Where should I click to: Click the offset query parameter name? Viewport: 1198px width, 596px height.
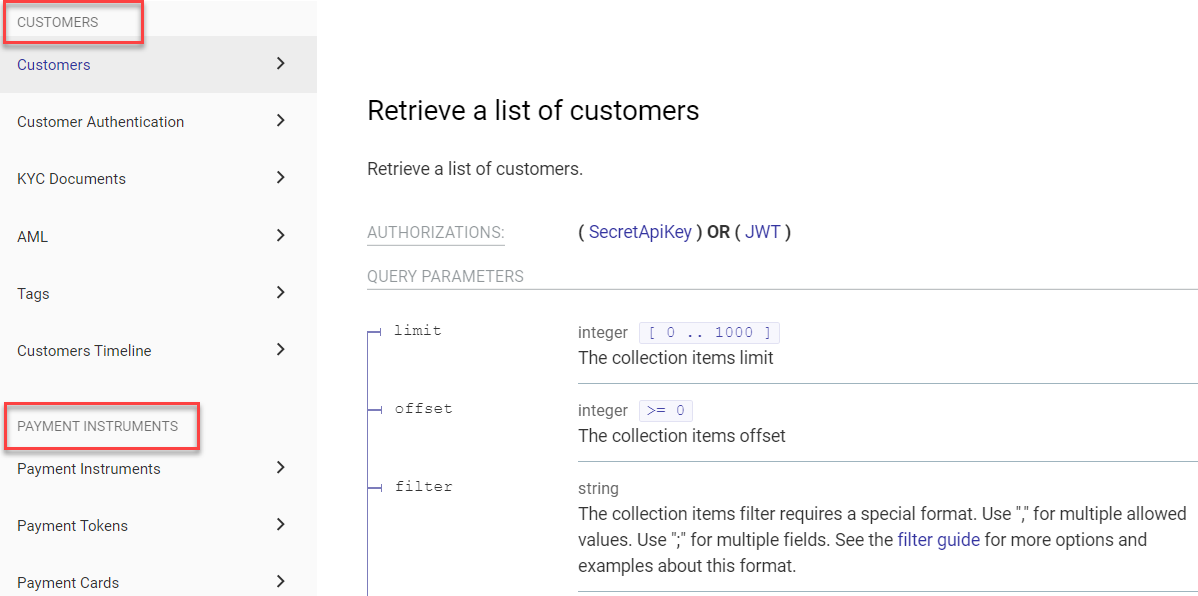pyautogui.click(x=422, y=408)
